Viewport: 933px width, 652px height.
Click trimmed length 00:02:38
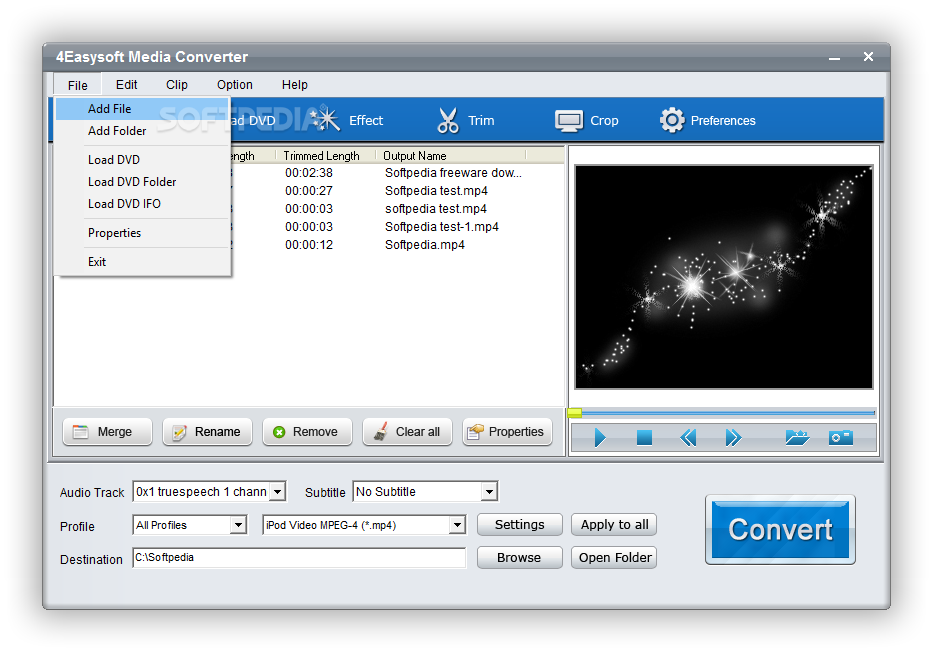tap(309, 173)
